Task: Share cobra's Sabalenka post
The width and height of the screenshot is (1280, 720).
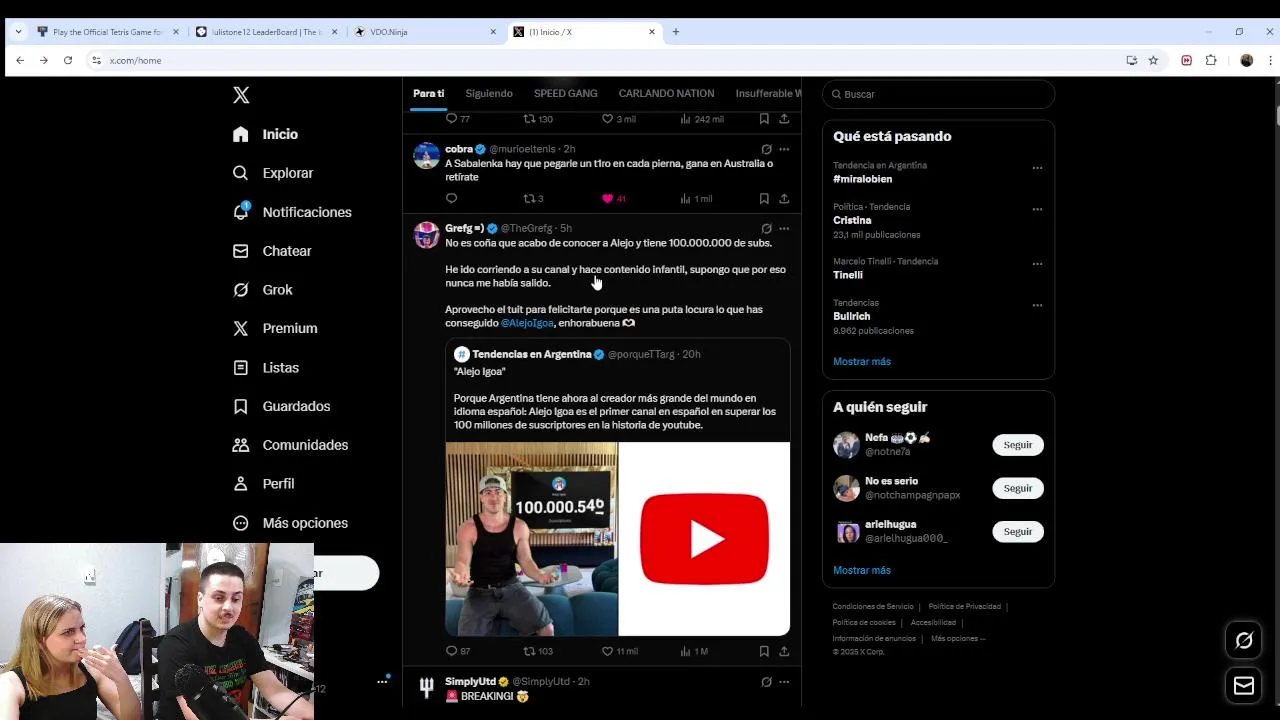Action: (x=784, y=198)
